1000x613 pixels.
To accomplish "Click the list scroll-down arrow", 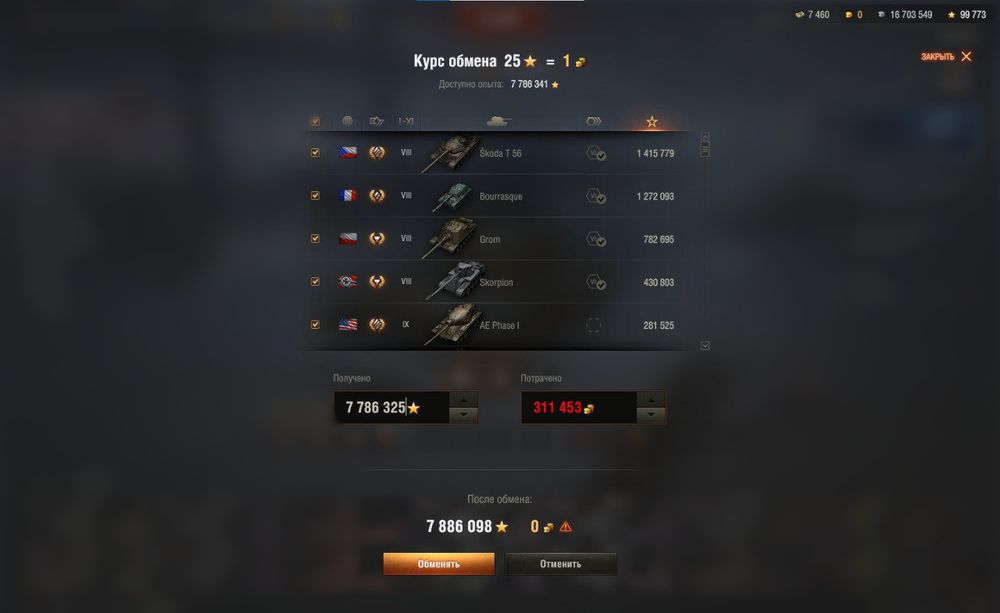I will [x=705, y=345].
